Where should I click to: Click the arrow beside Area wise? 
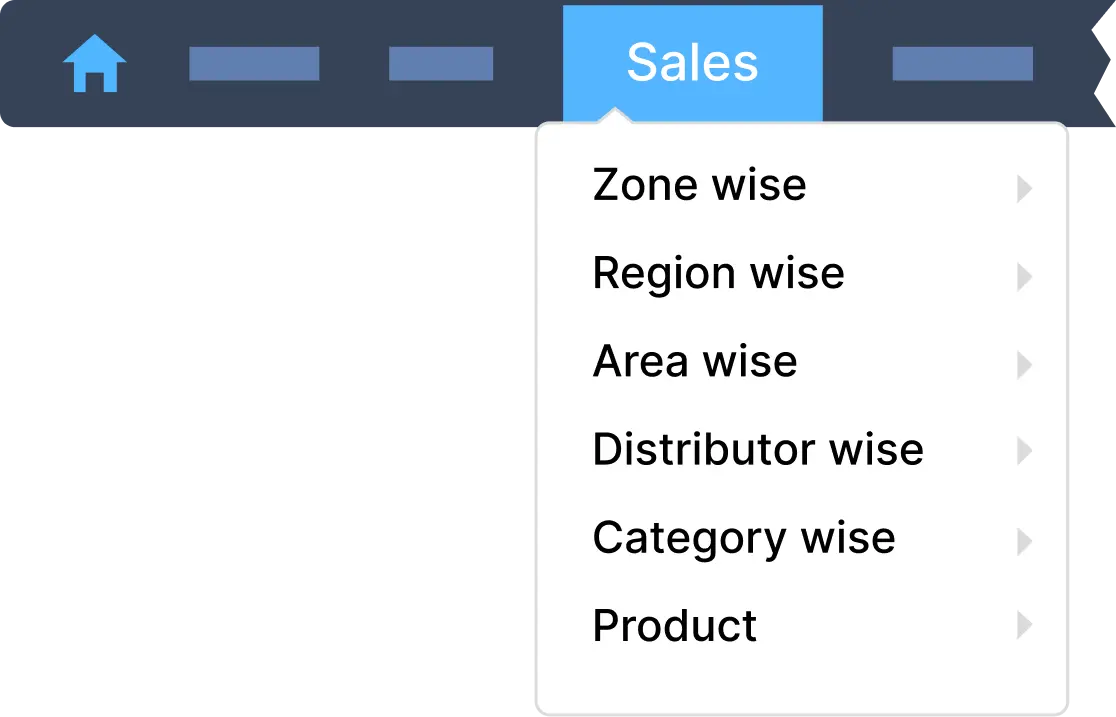point(1023,364)
